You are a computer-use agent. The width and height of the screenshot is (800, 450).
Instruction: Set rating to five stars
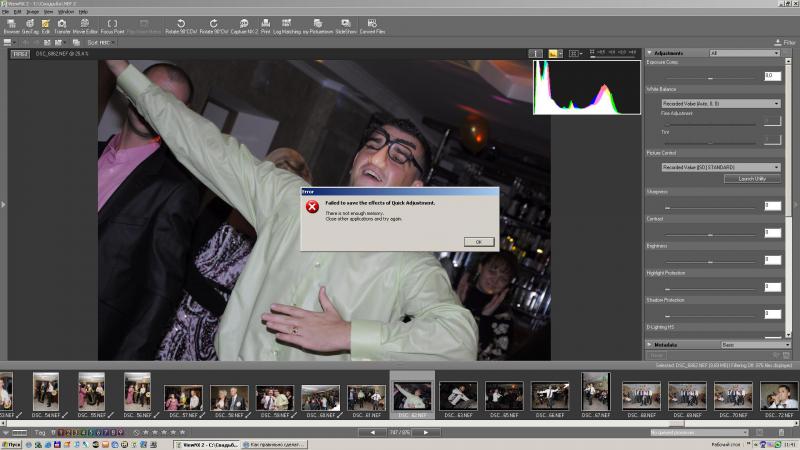tap(182, 433)
